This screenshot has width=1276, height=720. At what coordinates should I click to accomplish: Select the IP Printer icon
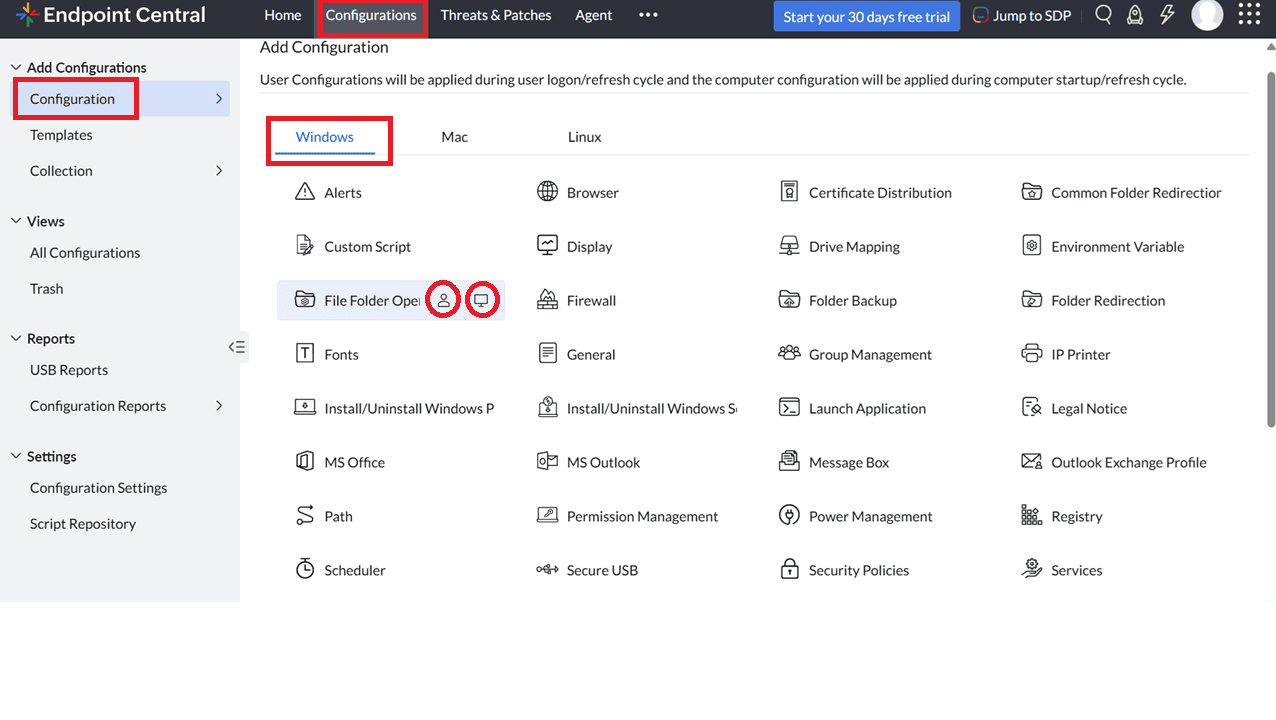(x=1032, y=353)
